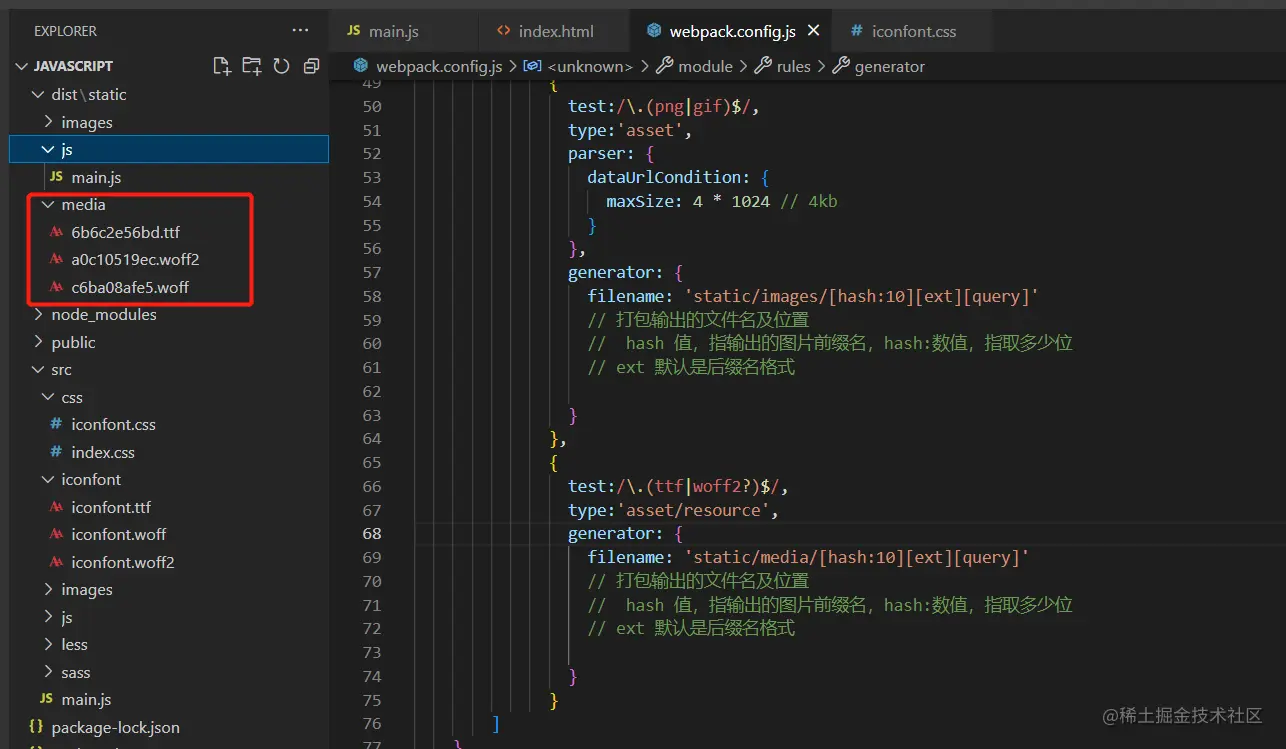Collapse all folders in Explorer

point(311,66)
